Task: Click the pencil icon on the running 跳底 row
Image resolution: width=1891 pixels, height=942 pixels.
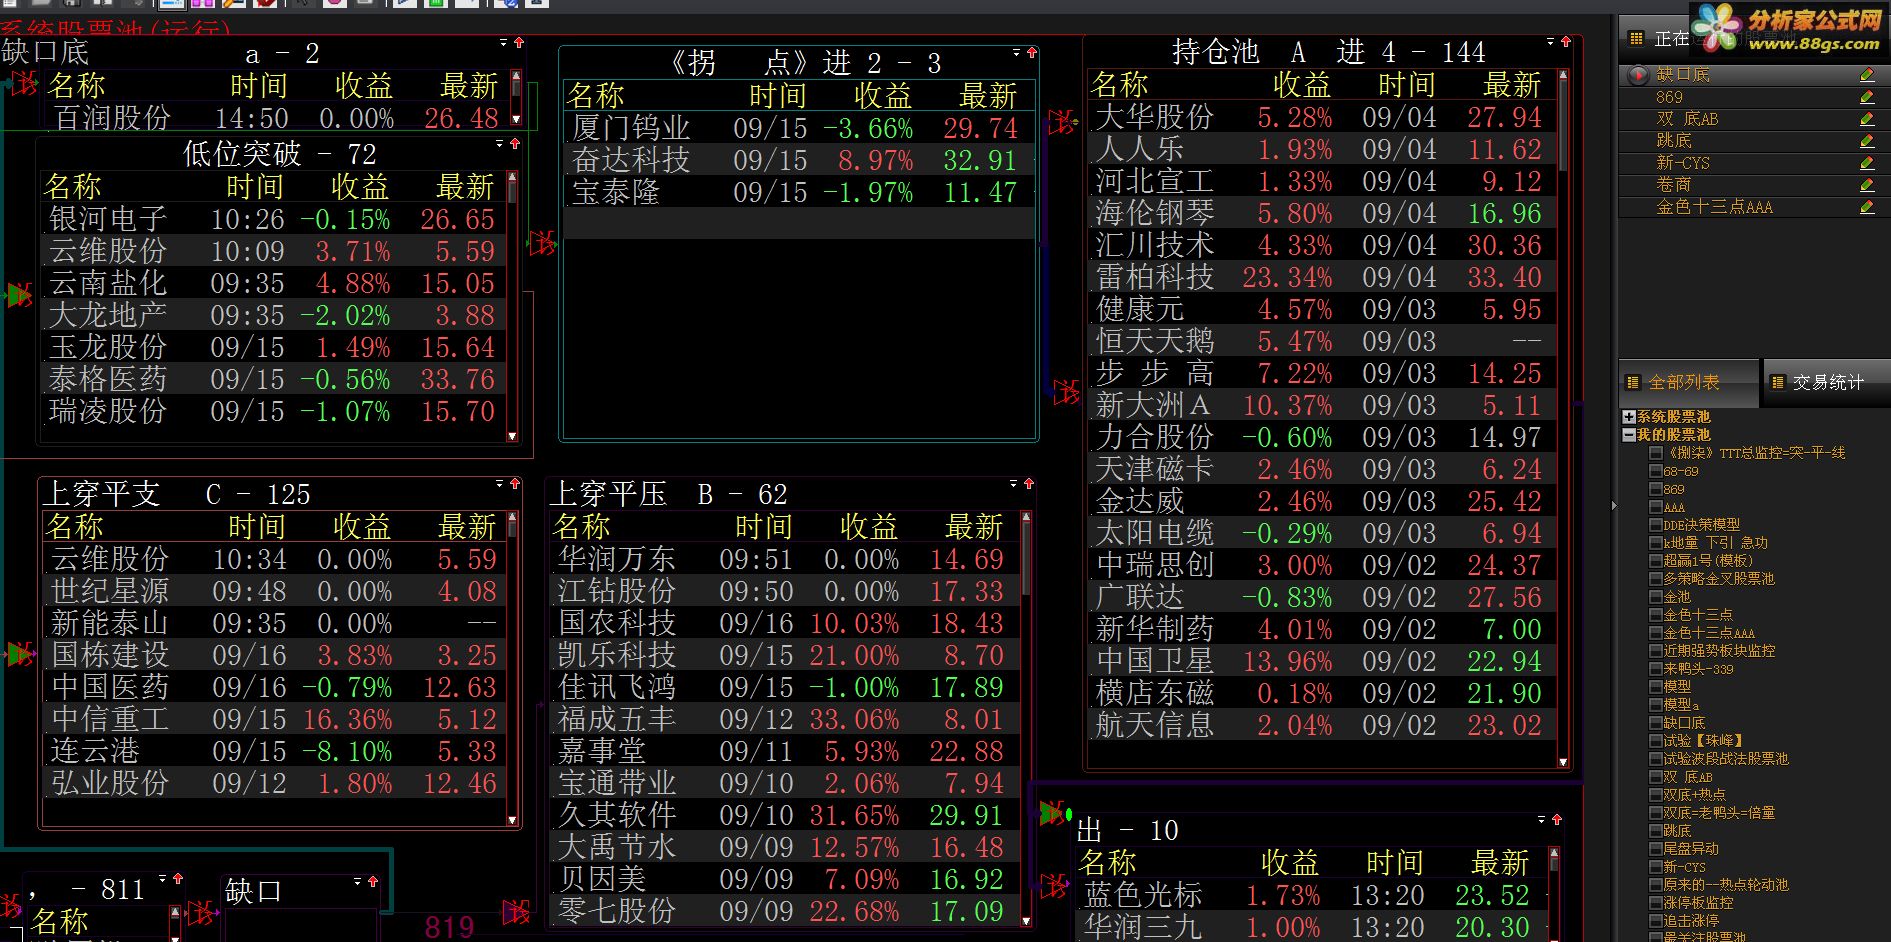Action: (1866, 141)
